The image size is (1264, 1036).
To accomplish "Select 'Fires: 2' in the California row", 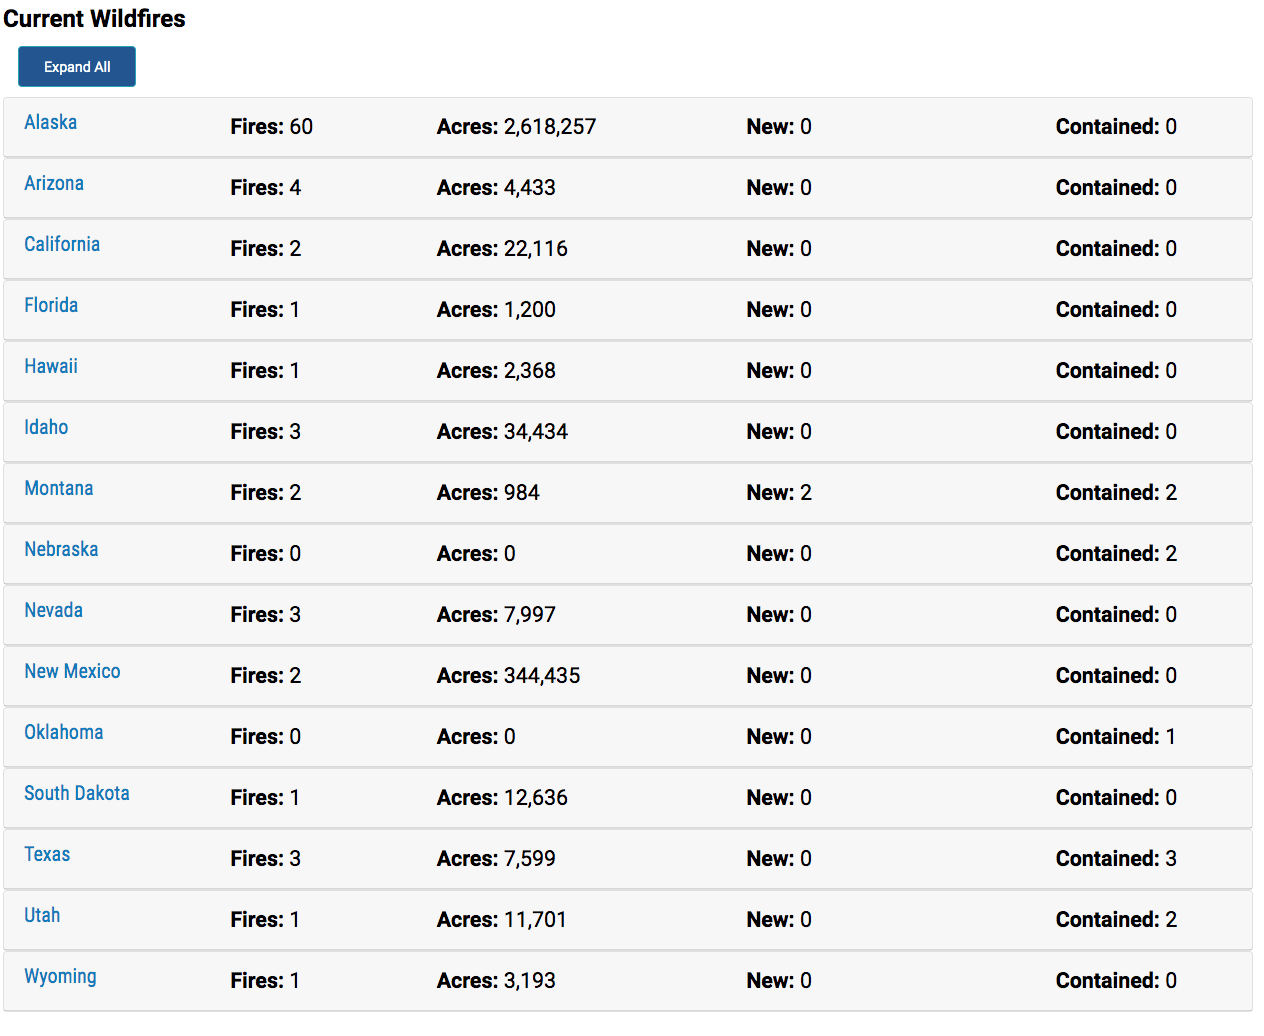I will point(266,249).
